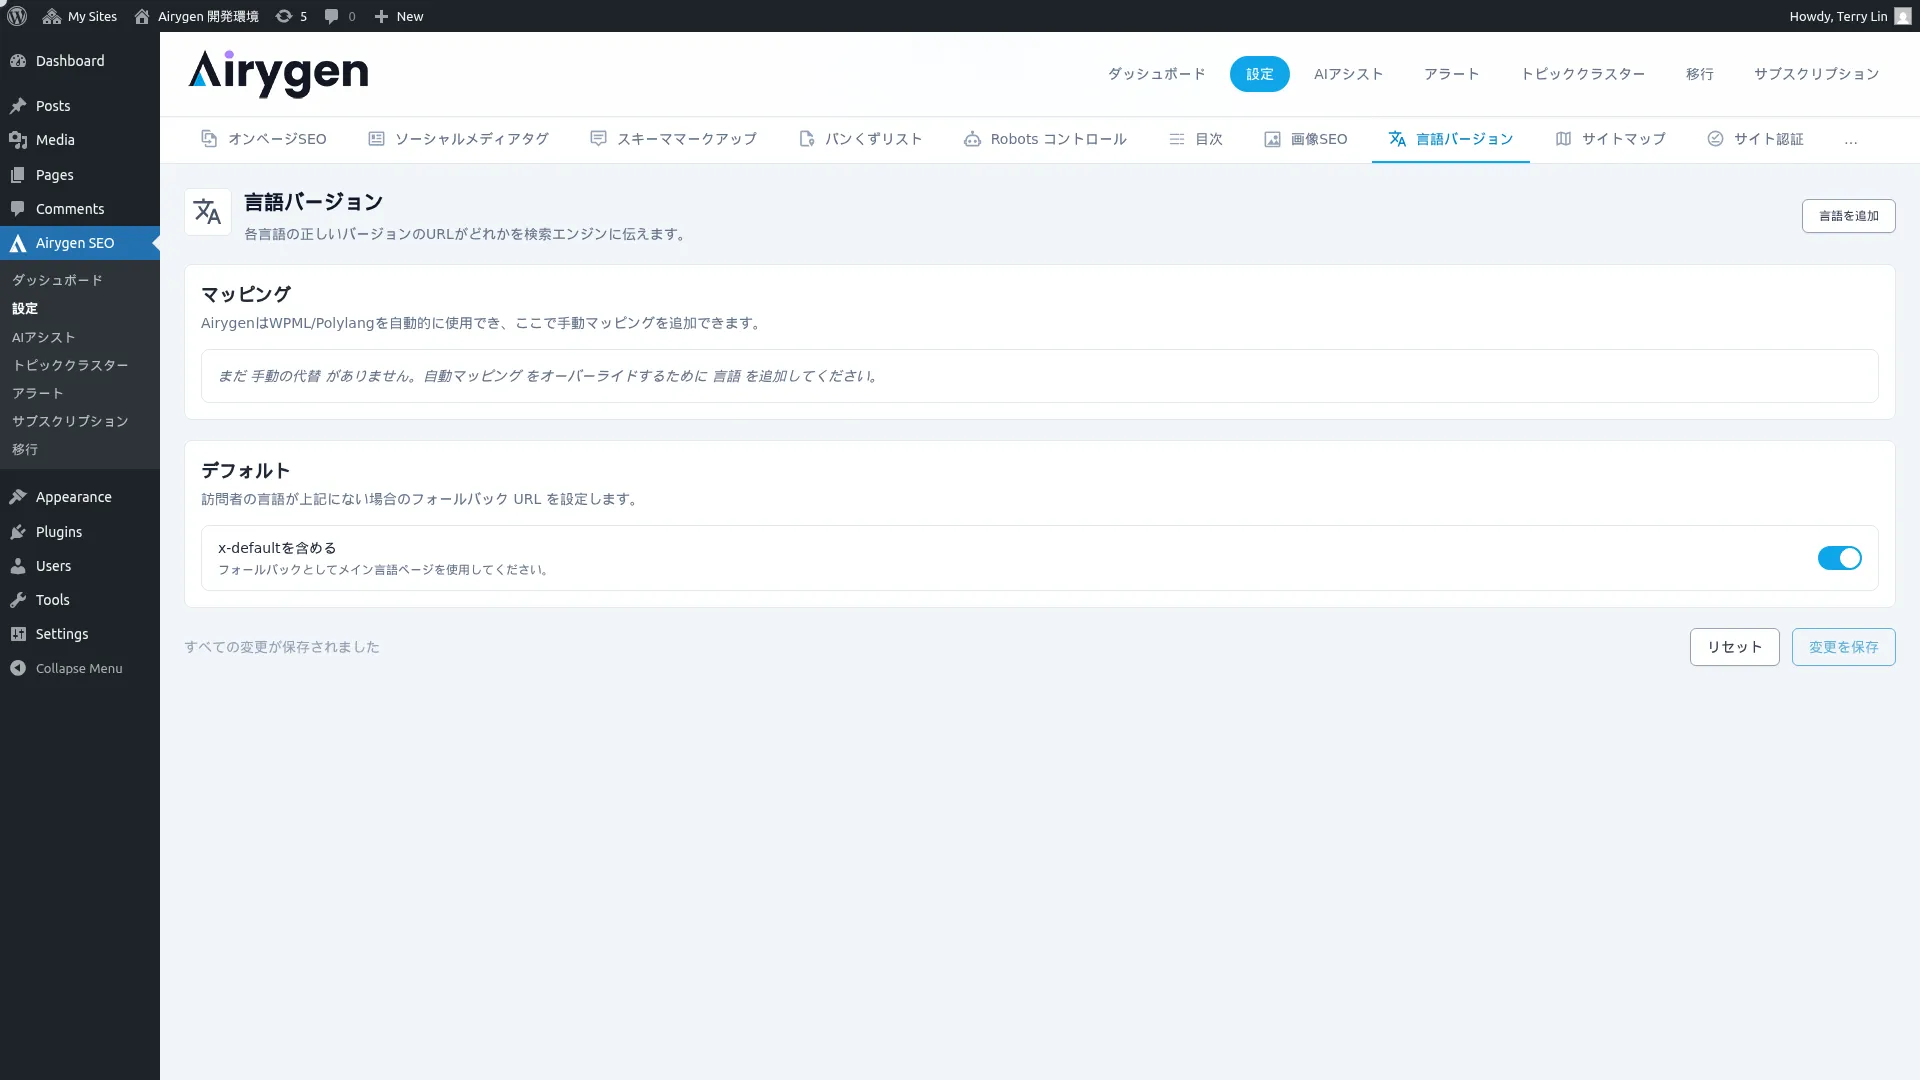Click the サイト認証 verification icon
Viewport: 1920px width, 1080px height.
pyautogui.click(x=1715, y=139)
